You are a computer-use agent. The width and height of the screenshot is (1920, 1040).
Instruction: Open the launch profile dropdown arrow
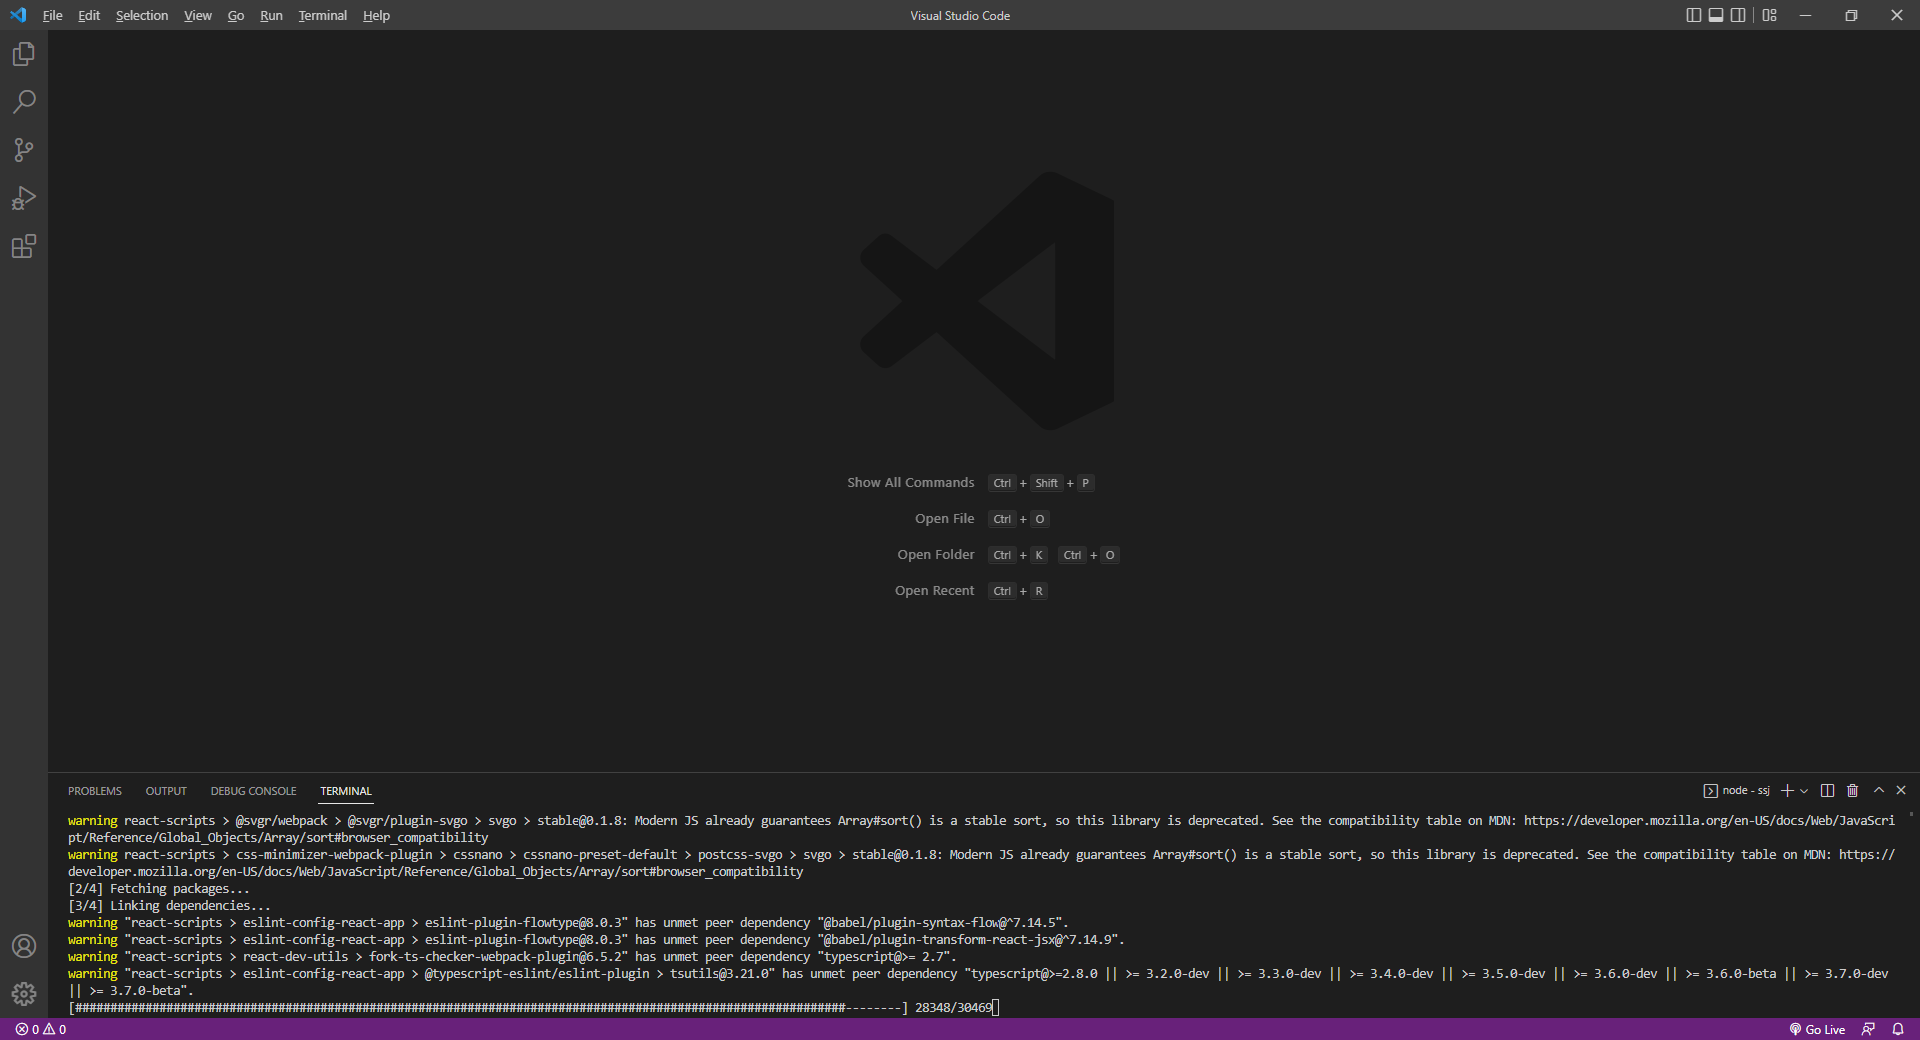coord(1804,791)
